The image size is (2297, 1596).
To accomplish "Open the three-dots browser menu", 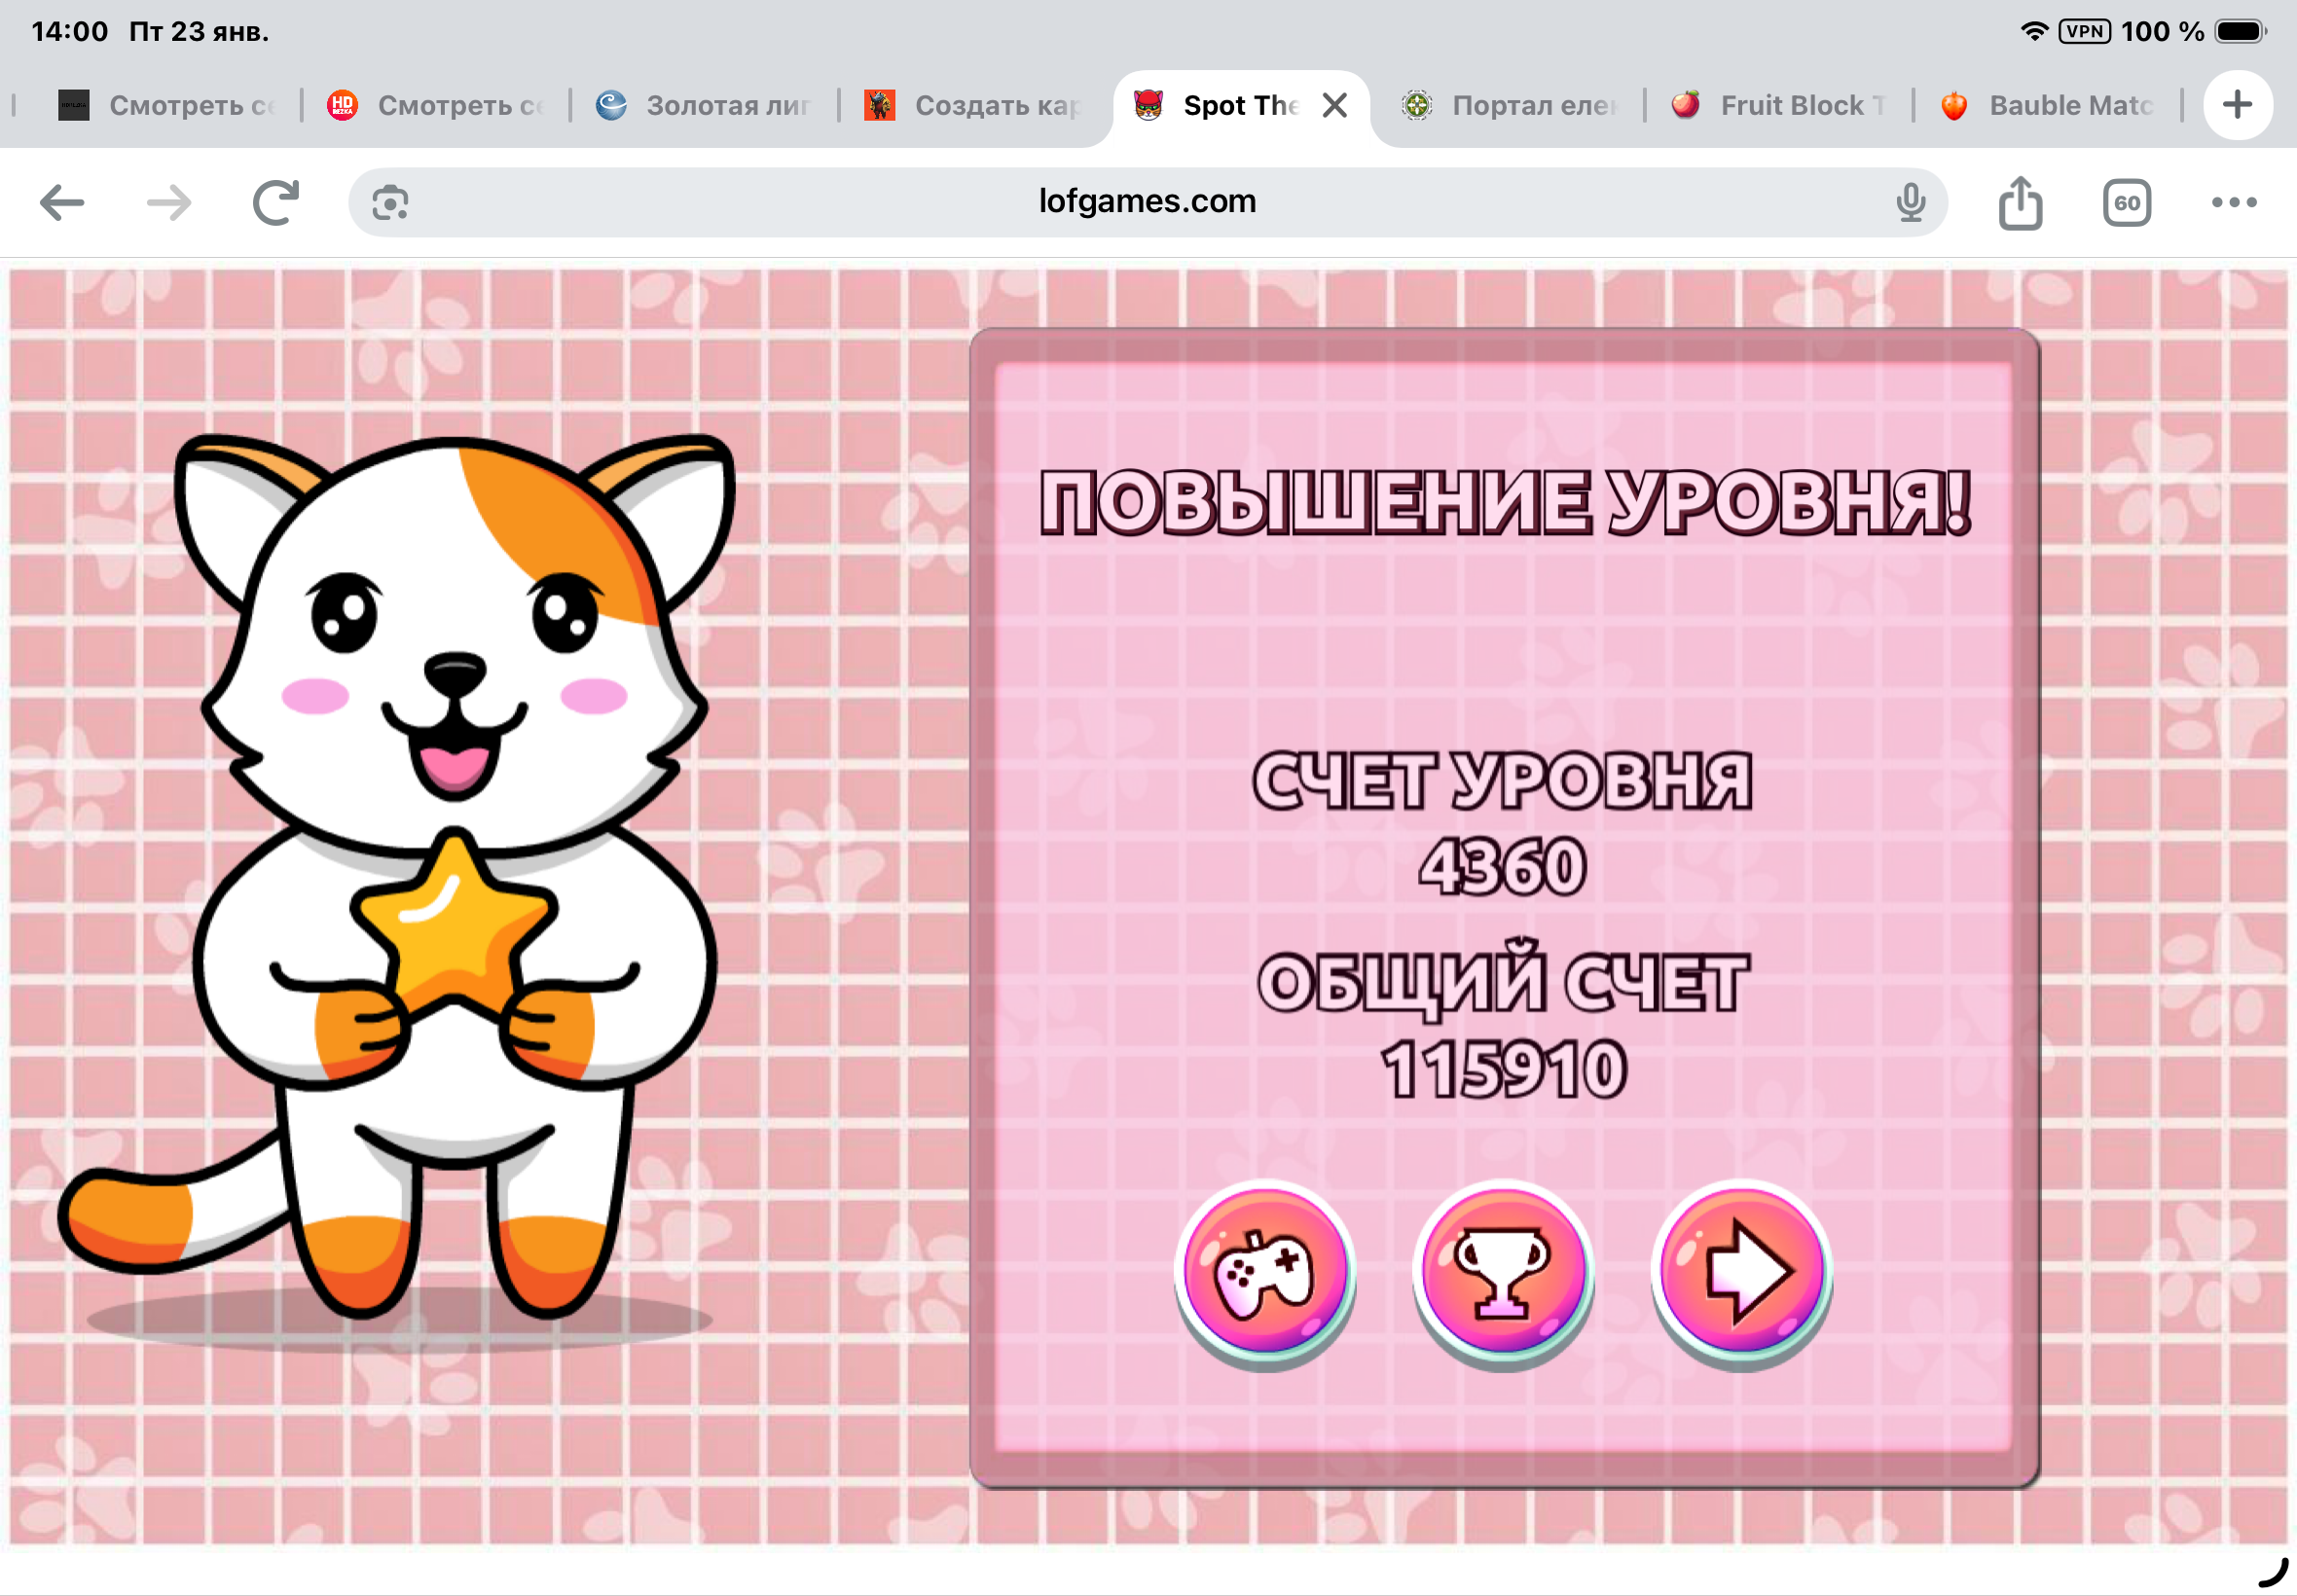I will 2234,203.
